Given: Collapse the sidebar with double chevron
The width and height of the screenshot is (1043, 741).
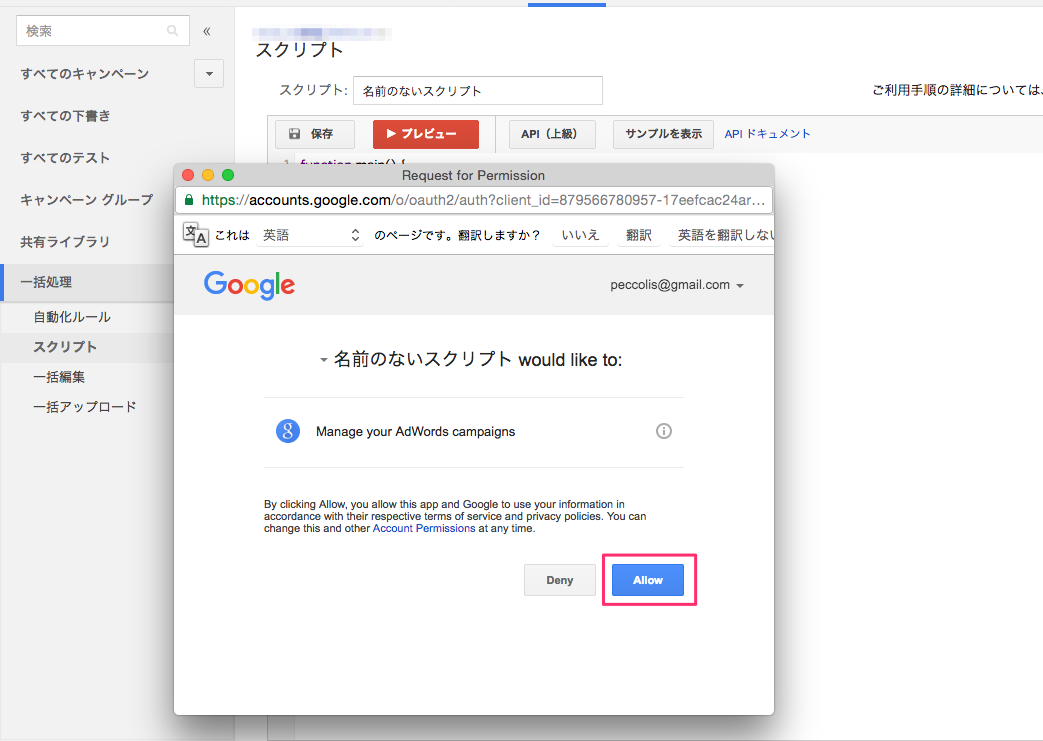Looking at the screenshot, I should click(x=207, y=31).
